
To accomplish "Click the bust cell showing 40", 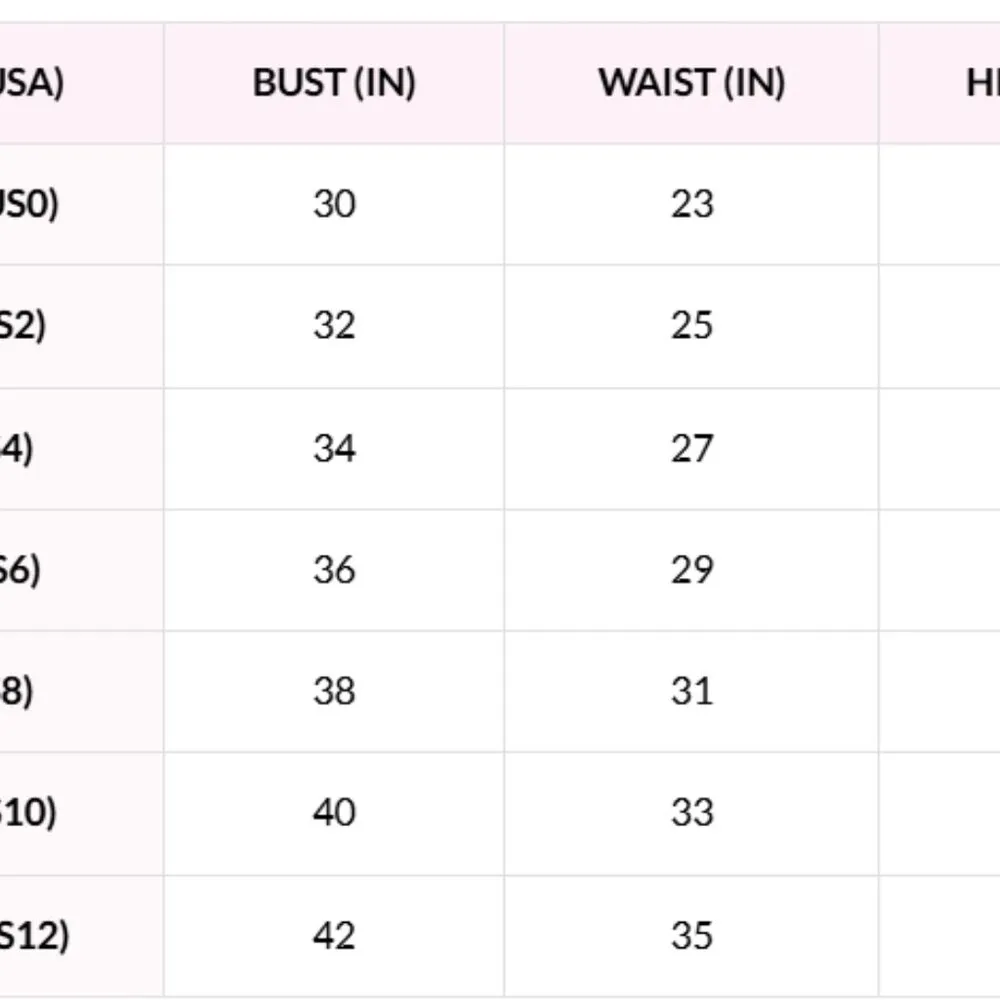I will (x=334, y=813).
